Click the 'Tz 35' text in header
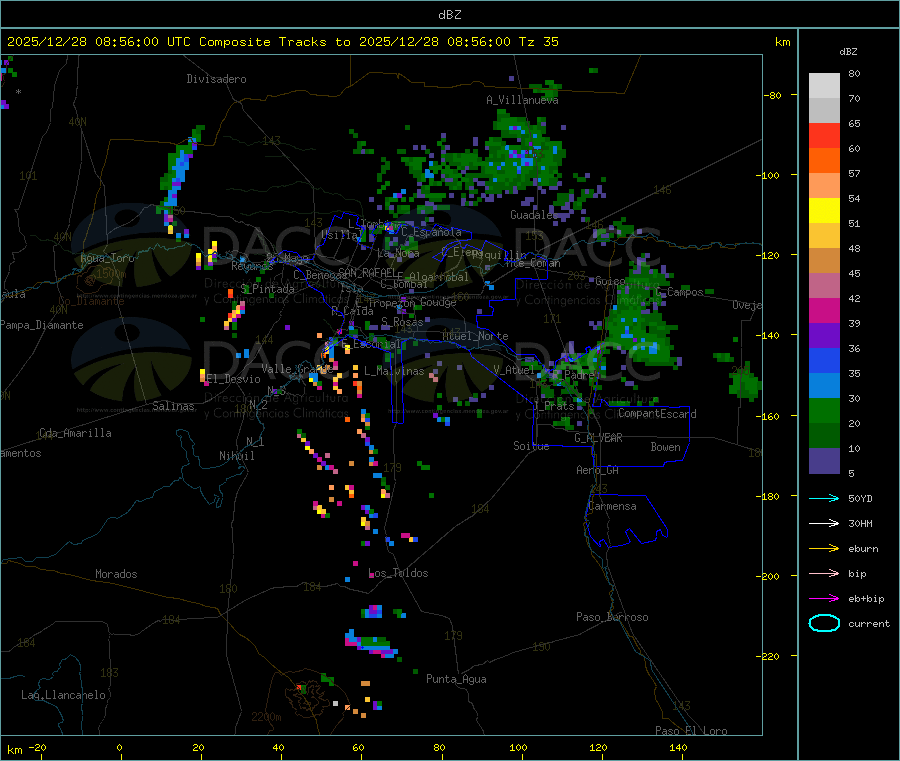900x761 pixels. tap(538, 42)
